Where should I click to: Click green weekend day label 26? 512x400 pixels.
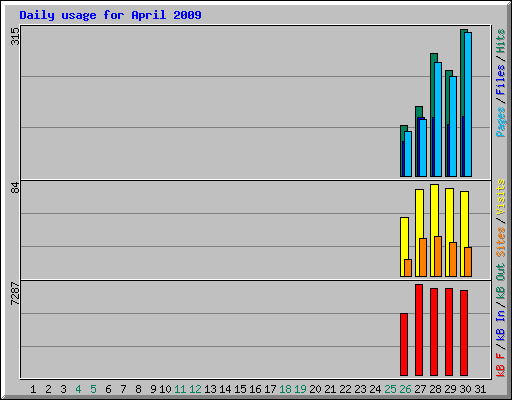tap(405, 389)
